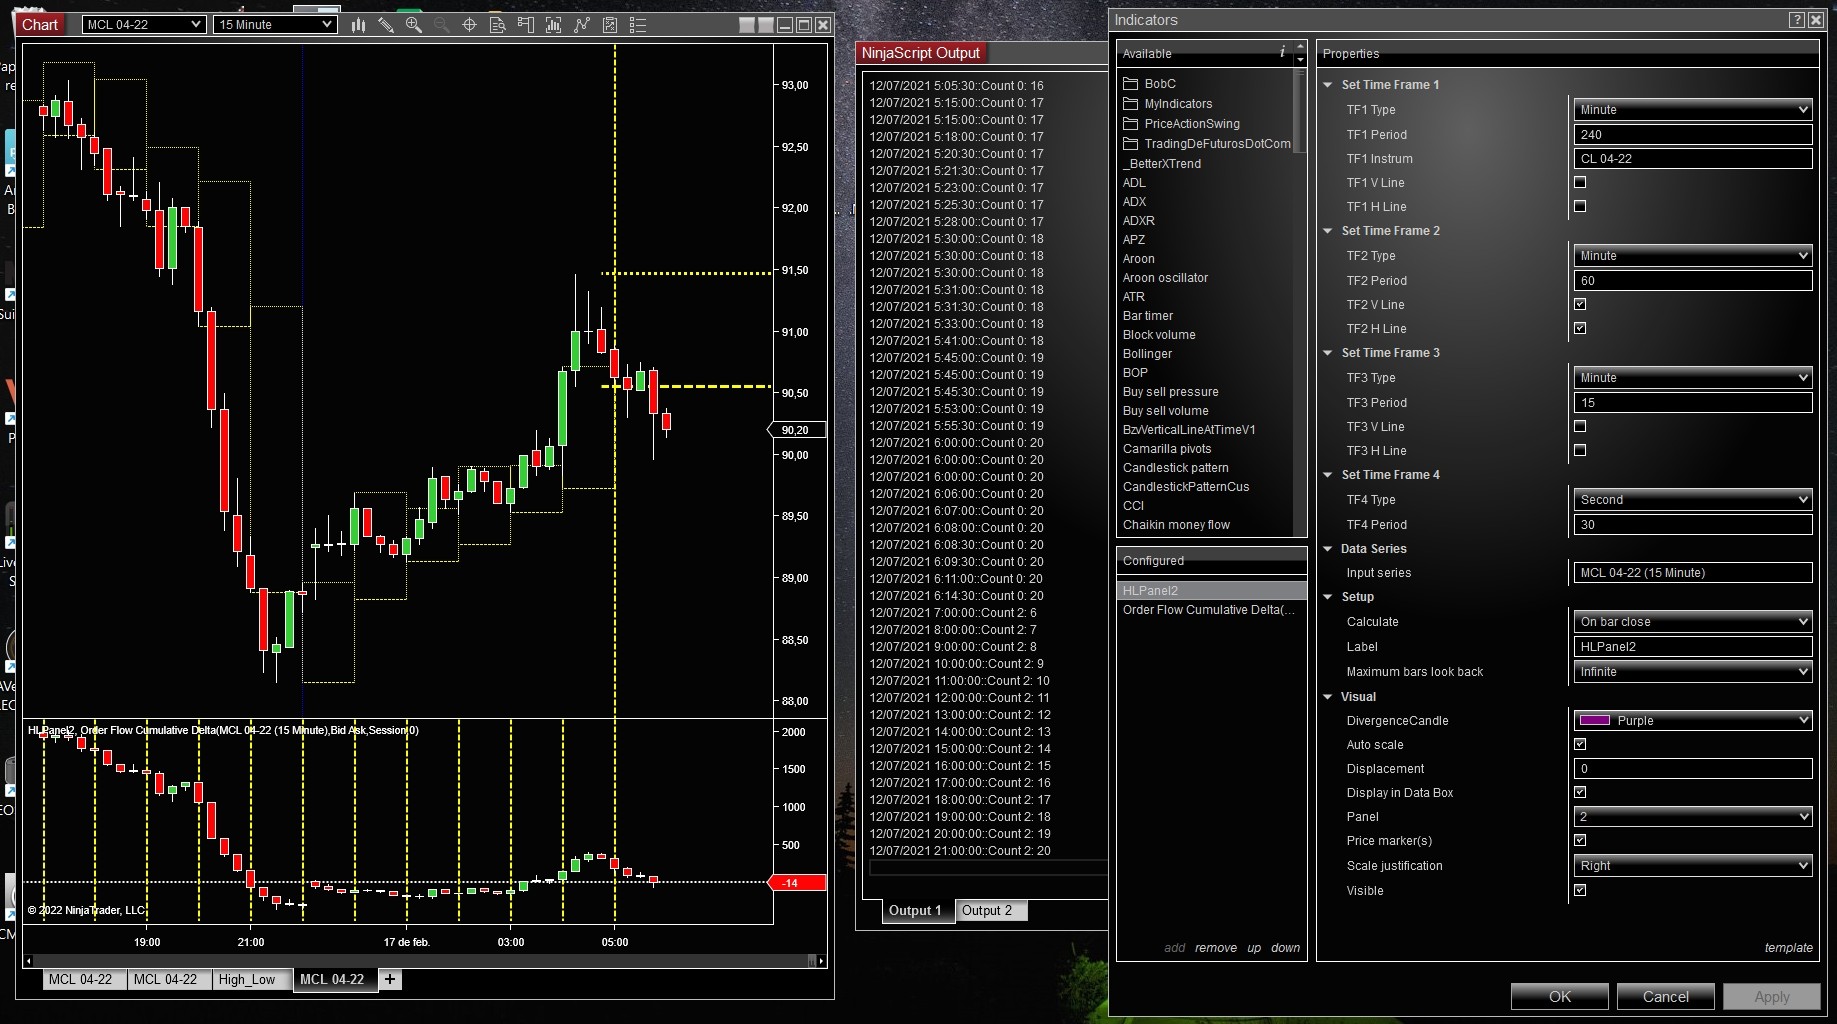
Task: Click the down arrow in Available header
Action: 1301,60
